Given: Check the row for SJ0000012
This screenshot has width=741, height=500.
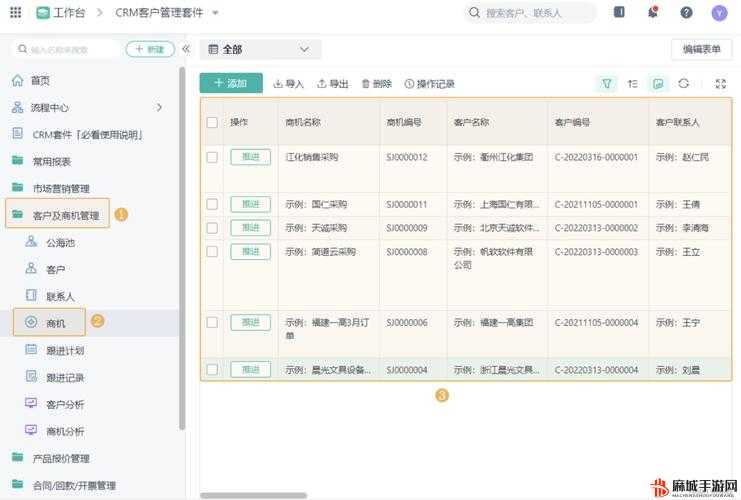Looking at the screenshot, I should pyautogui.click(x=212, y=157).
